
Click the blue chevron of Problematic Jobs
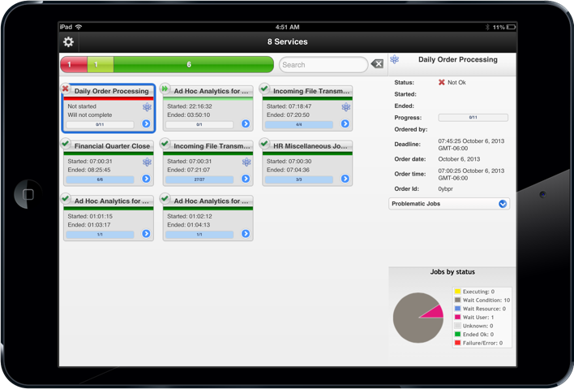click(503, 204)
